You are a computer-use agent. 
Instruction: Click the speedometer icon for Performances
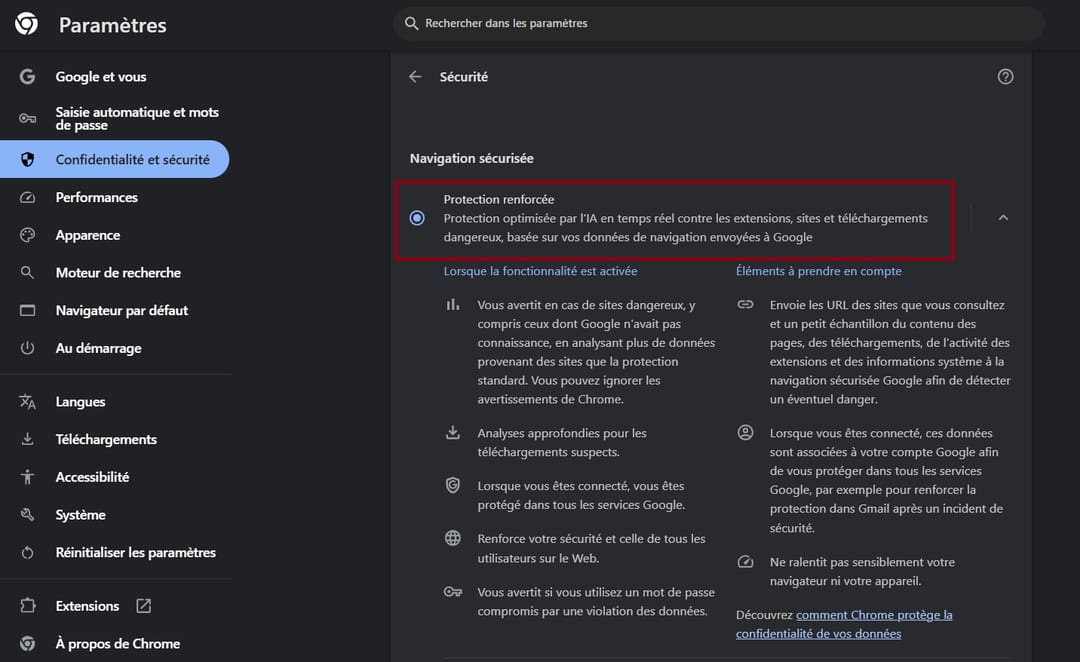(28, 198)
